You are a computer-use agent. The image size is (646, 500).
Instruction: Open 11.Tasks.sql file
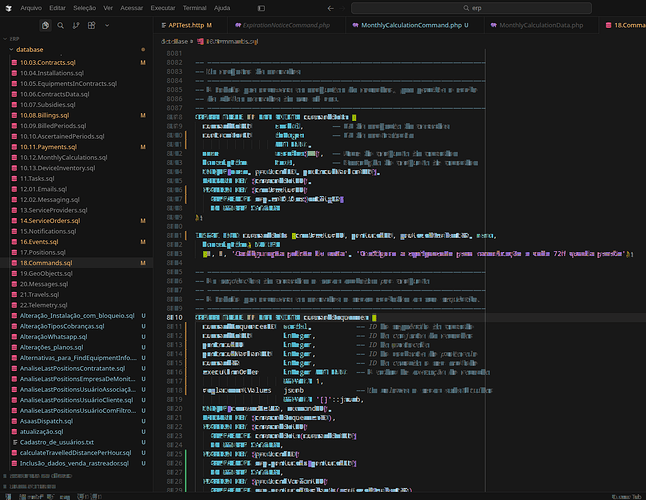pyautogui.click(x=37, y=178)
